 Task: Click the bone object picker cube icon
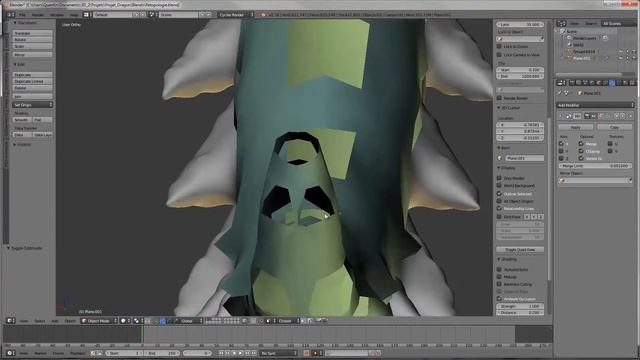tap(500, 158)
